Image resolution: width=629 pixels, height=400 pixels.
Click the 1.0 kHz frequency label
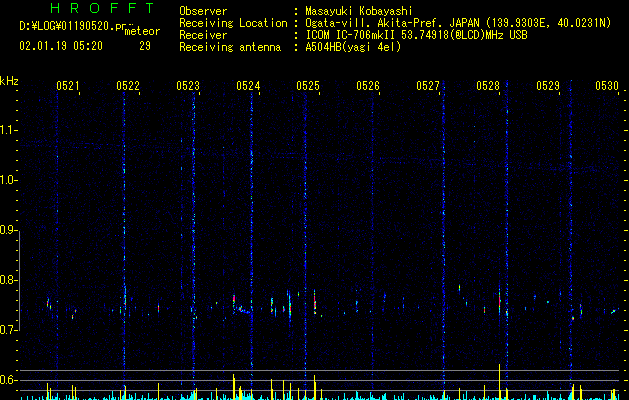(x=8, y=180)
